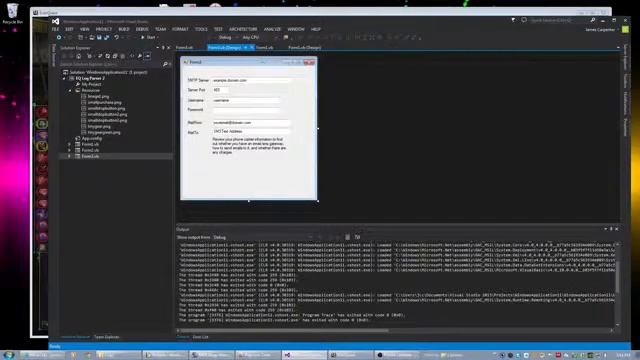Close the Solution Explorer panel
Viewport: 640px width, 360px height.
(169, 48)
